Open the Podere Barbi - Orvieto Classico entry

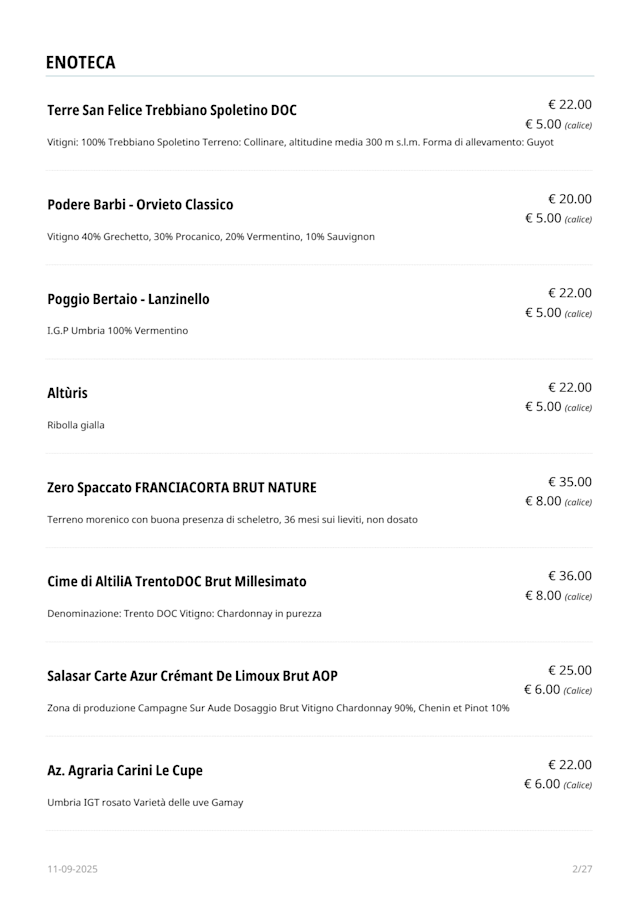[140, 205]
